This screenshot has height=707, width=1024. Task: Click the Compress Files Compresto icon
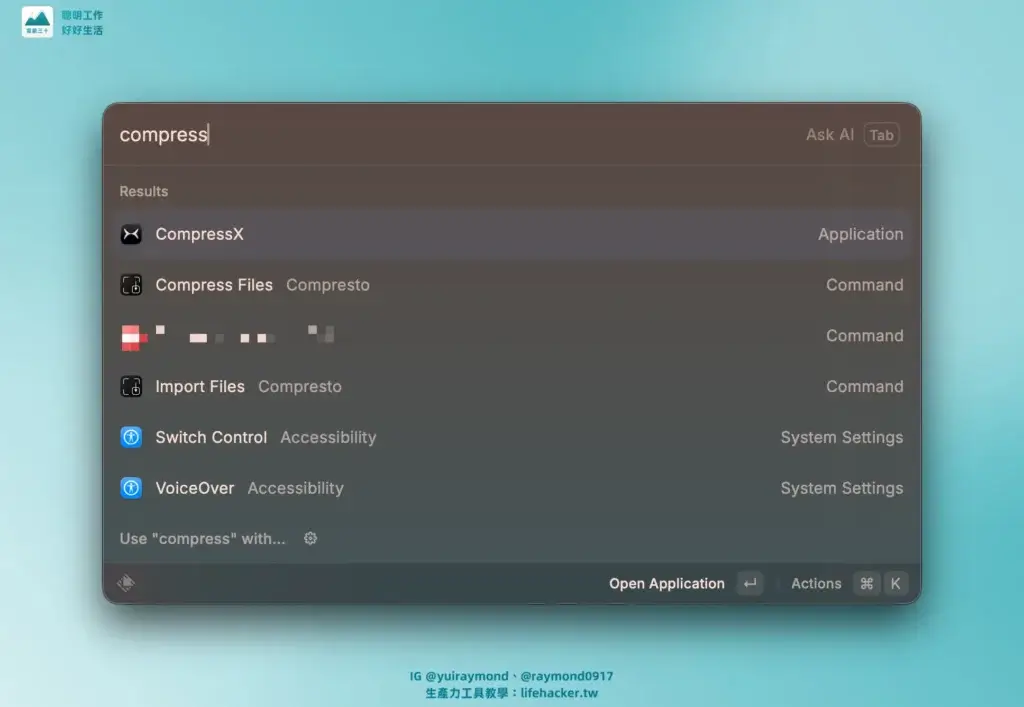click(131, 285)
